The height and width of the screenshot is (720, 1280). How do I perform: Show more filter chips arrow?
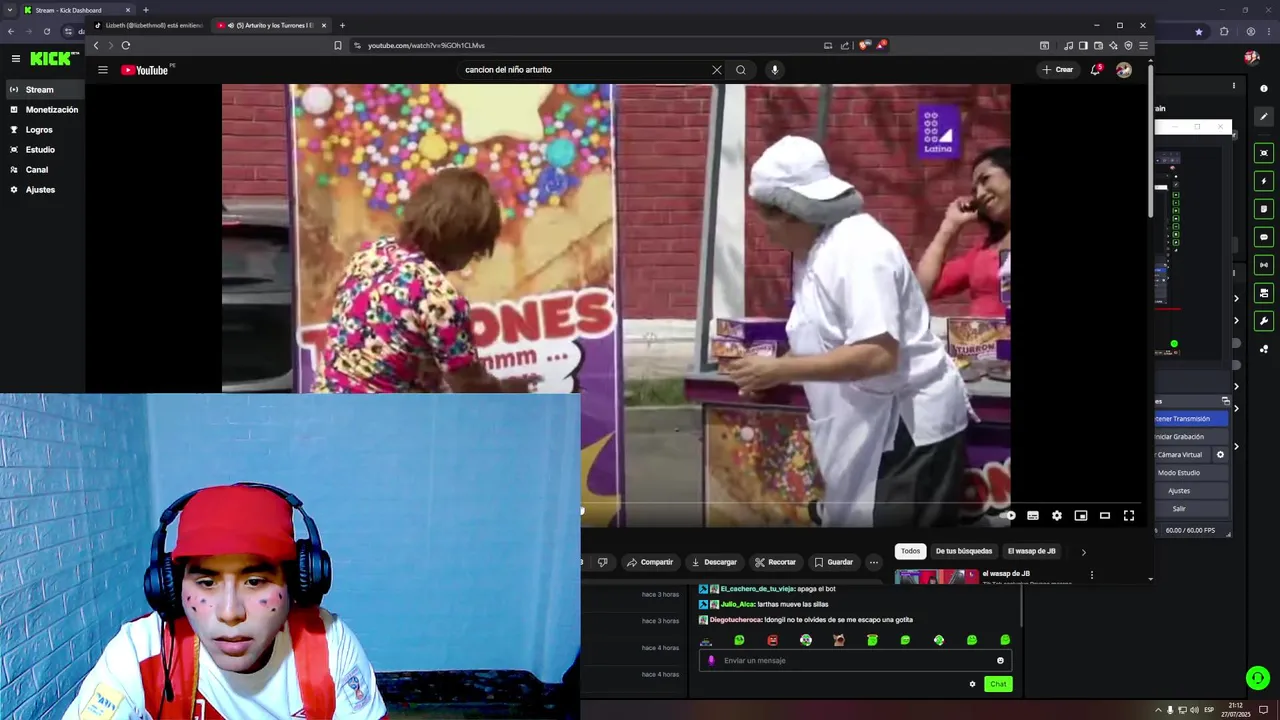click(1083, 552)
